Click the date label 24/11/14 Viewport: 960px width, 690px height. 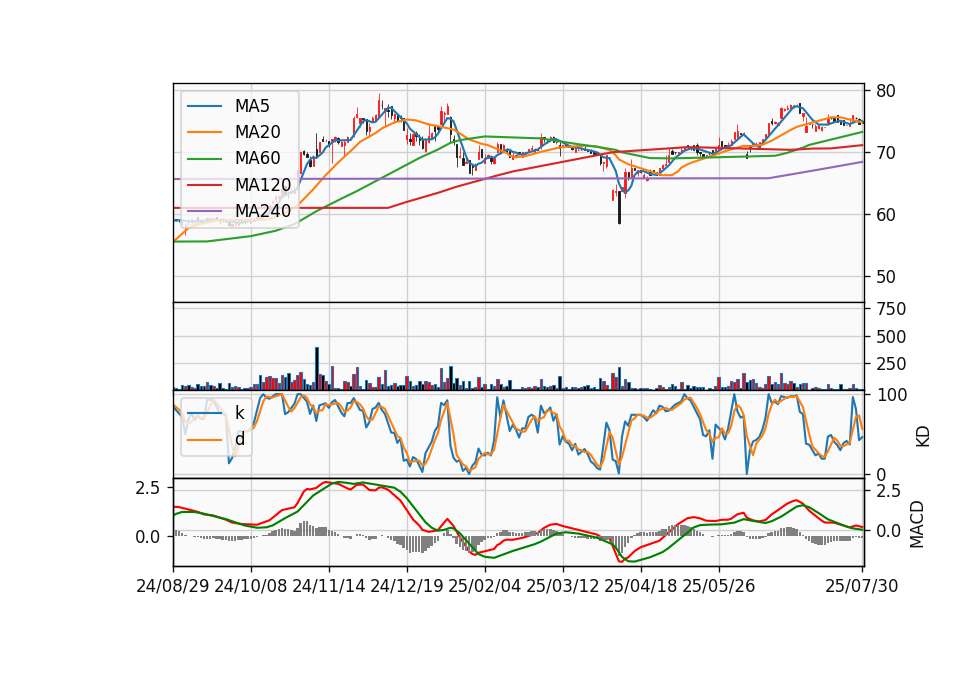(329, 586)
